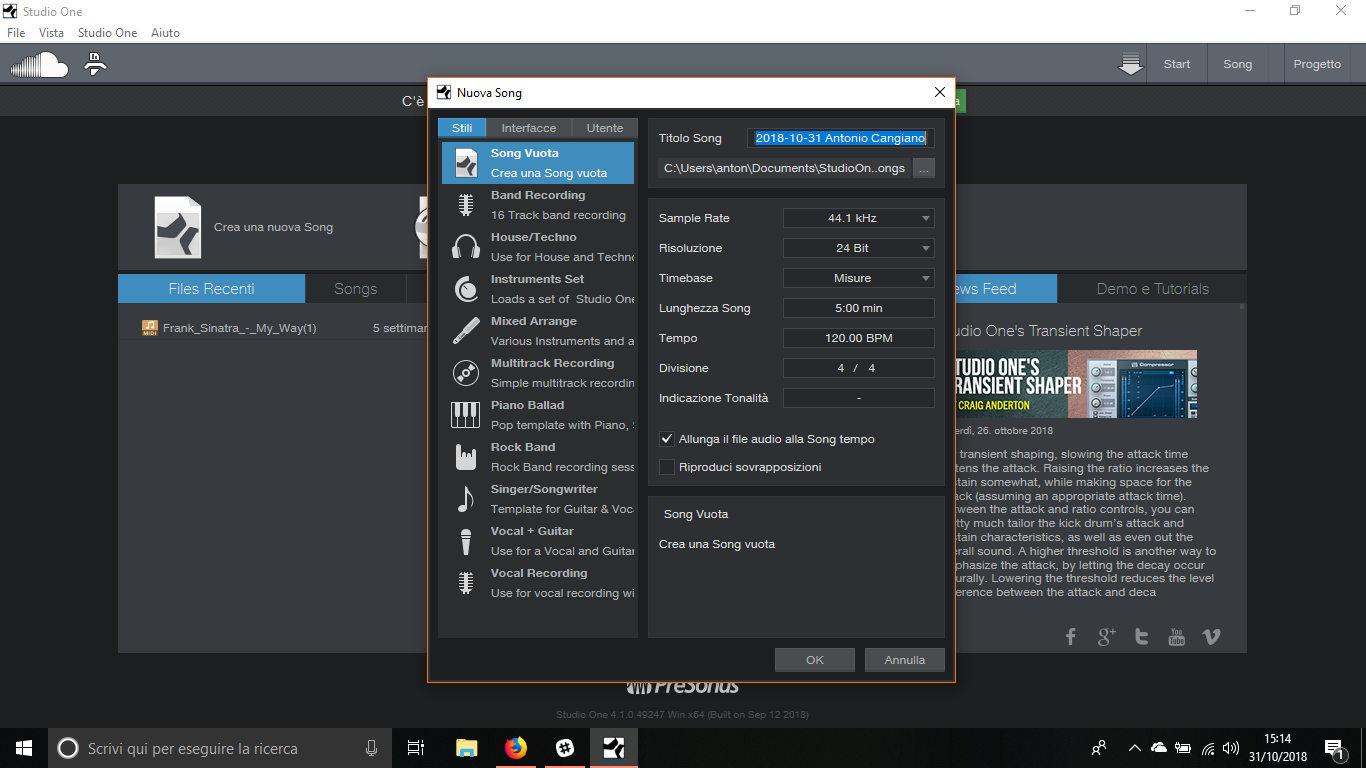Open the Vista menu
Viewport: 1366px width, 768px height.
click(51, 33)
